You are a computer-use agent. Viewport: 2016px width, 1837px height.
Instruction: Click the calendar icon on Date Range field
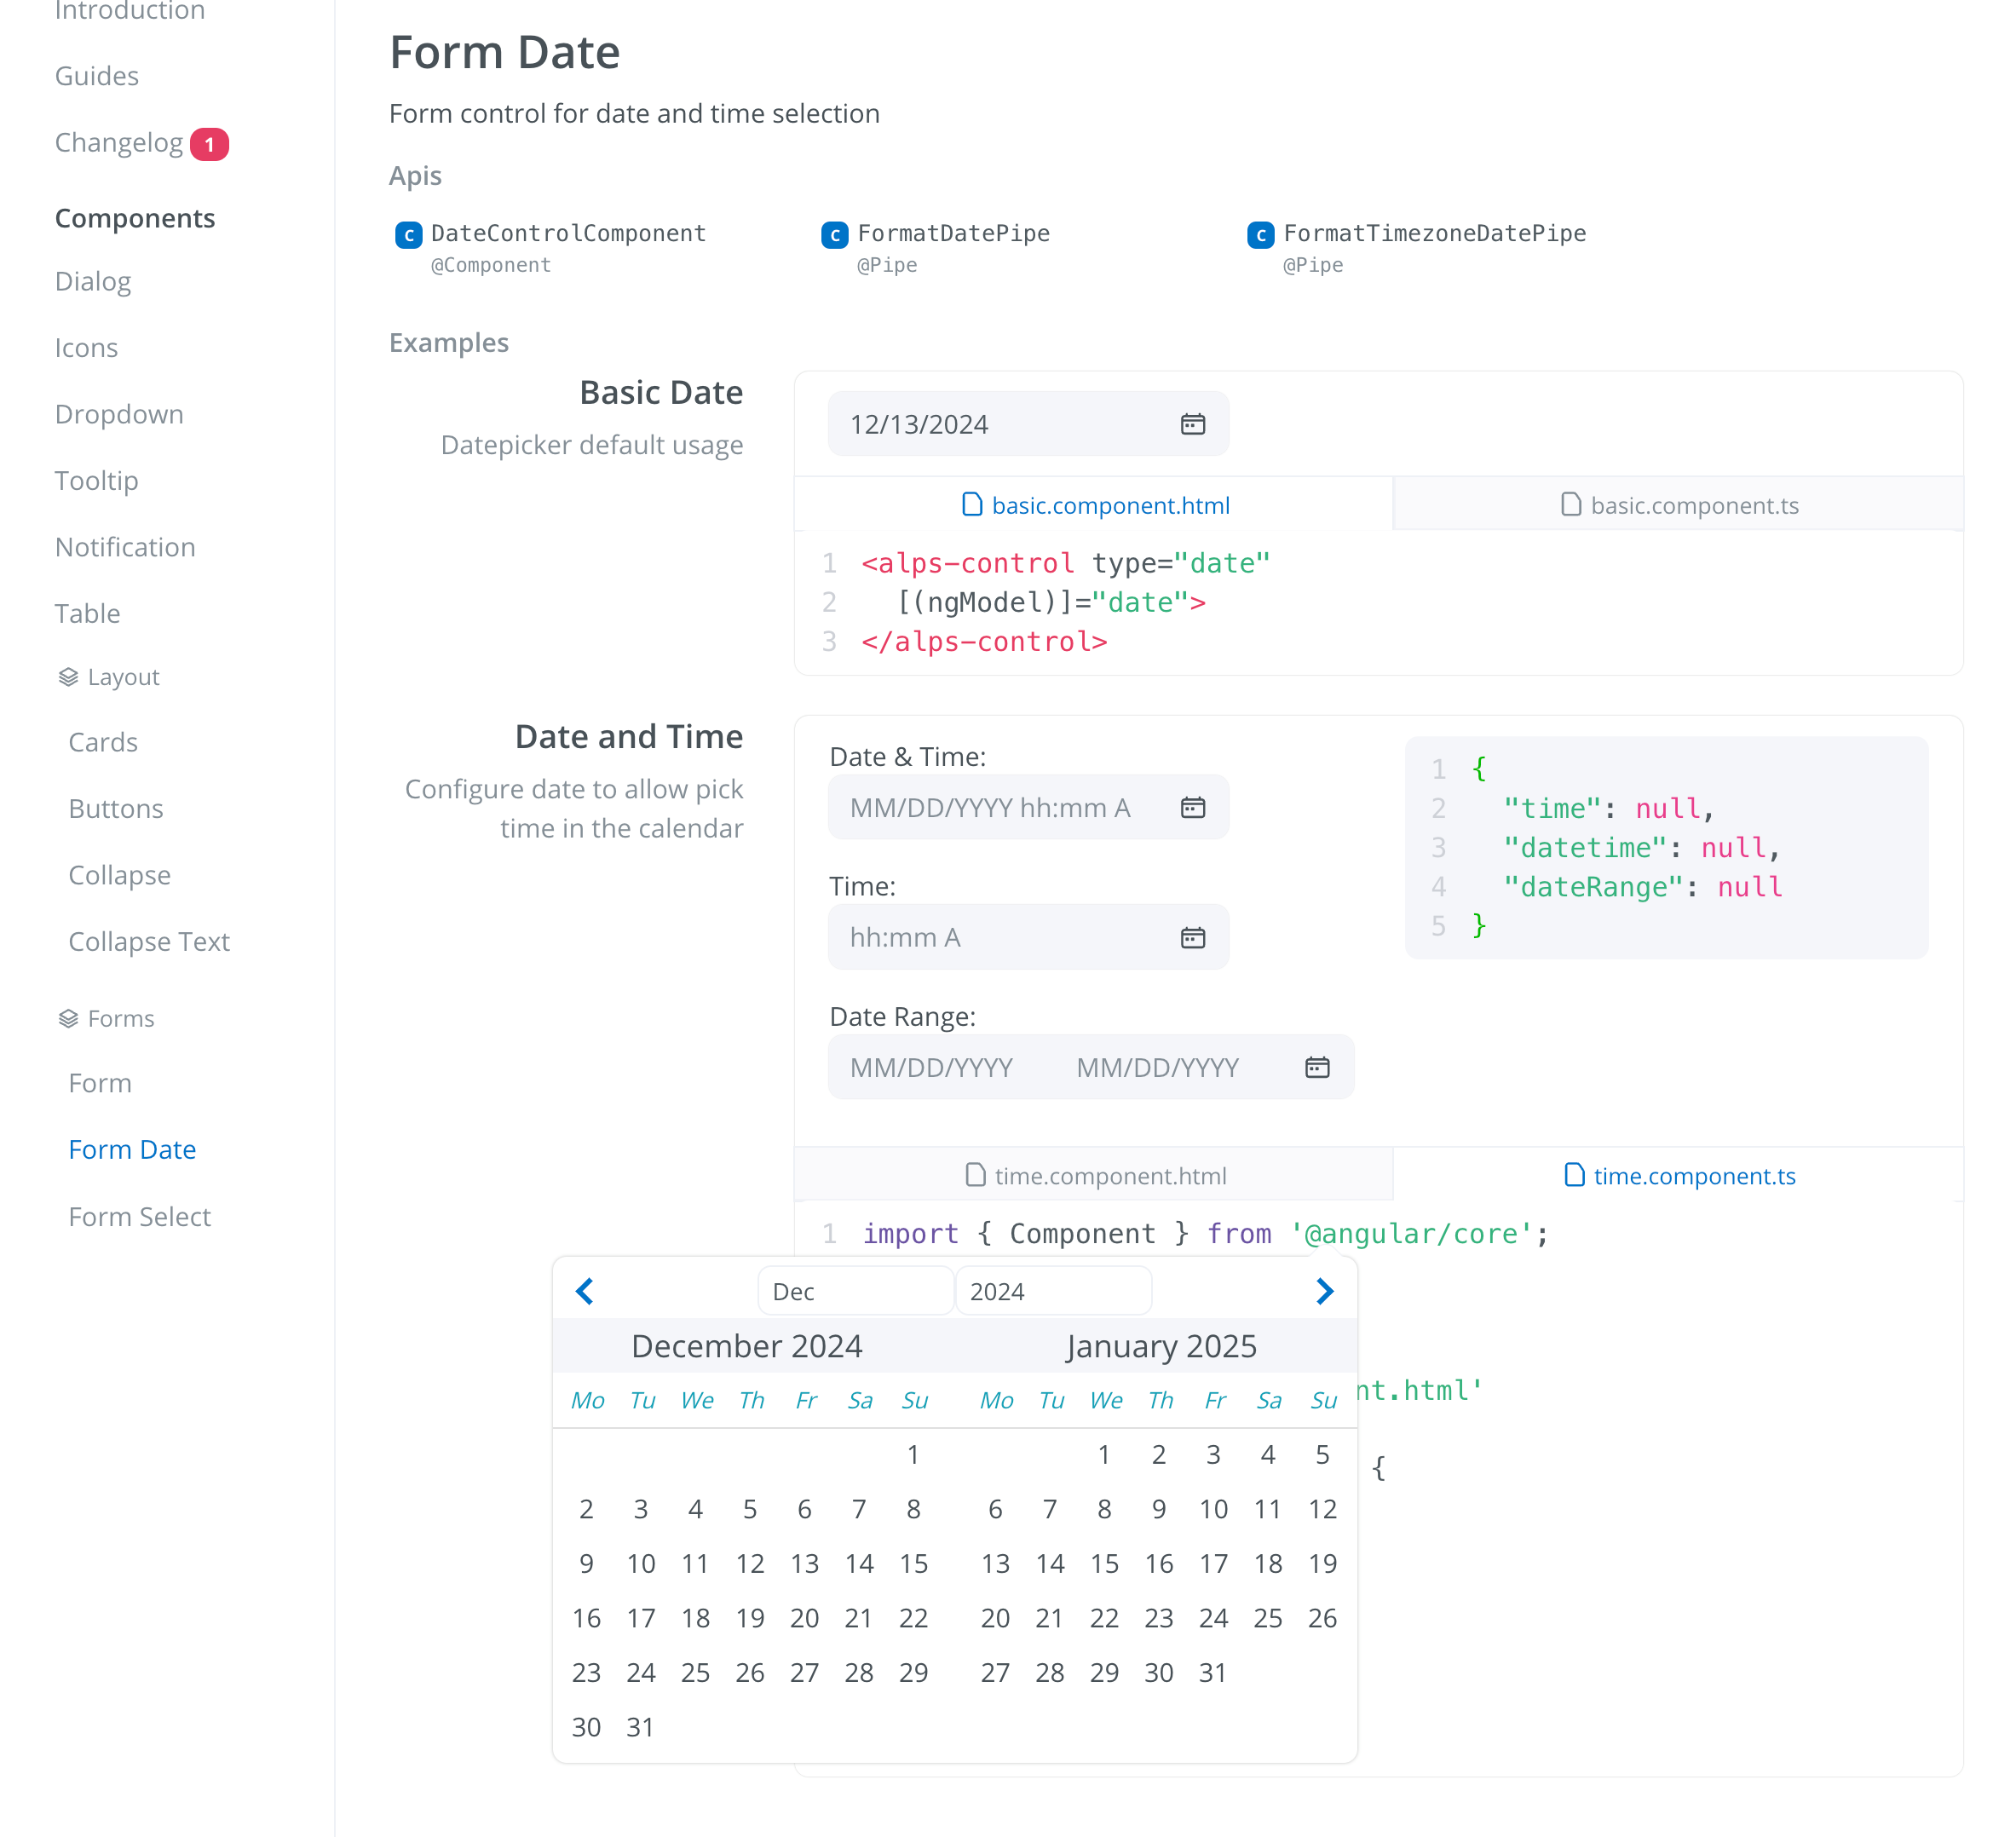[x=1317, y=1066]
